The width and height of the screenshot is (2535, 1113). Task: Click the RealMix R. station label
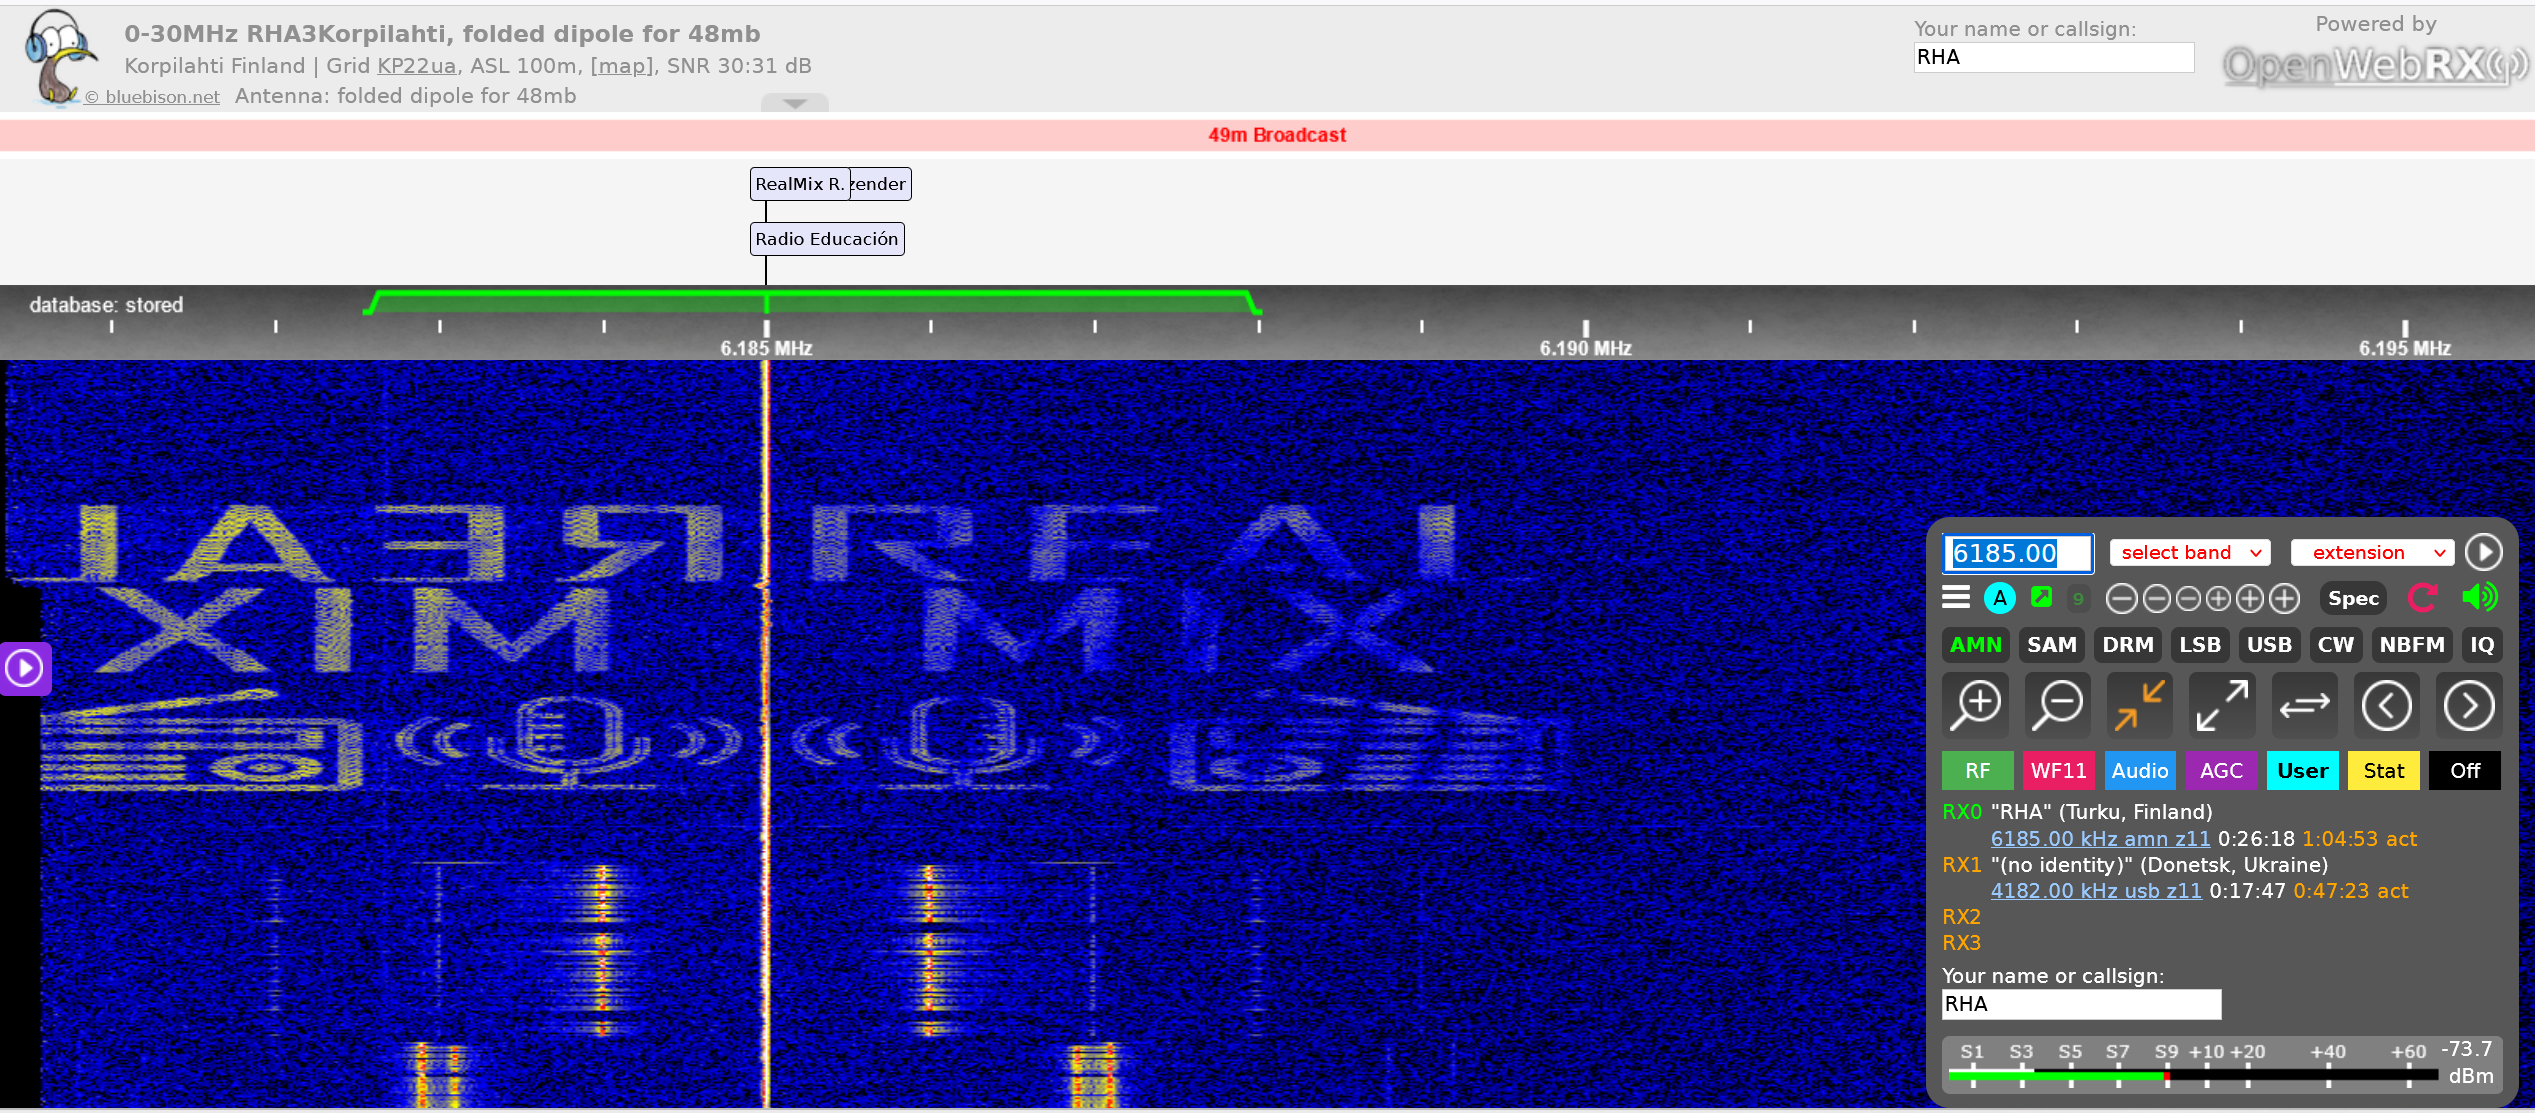(800, 184)
